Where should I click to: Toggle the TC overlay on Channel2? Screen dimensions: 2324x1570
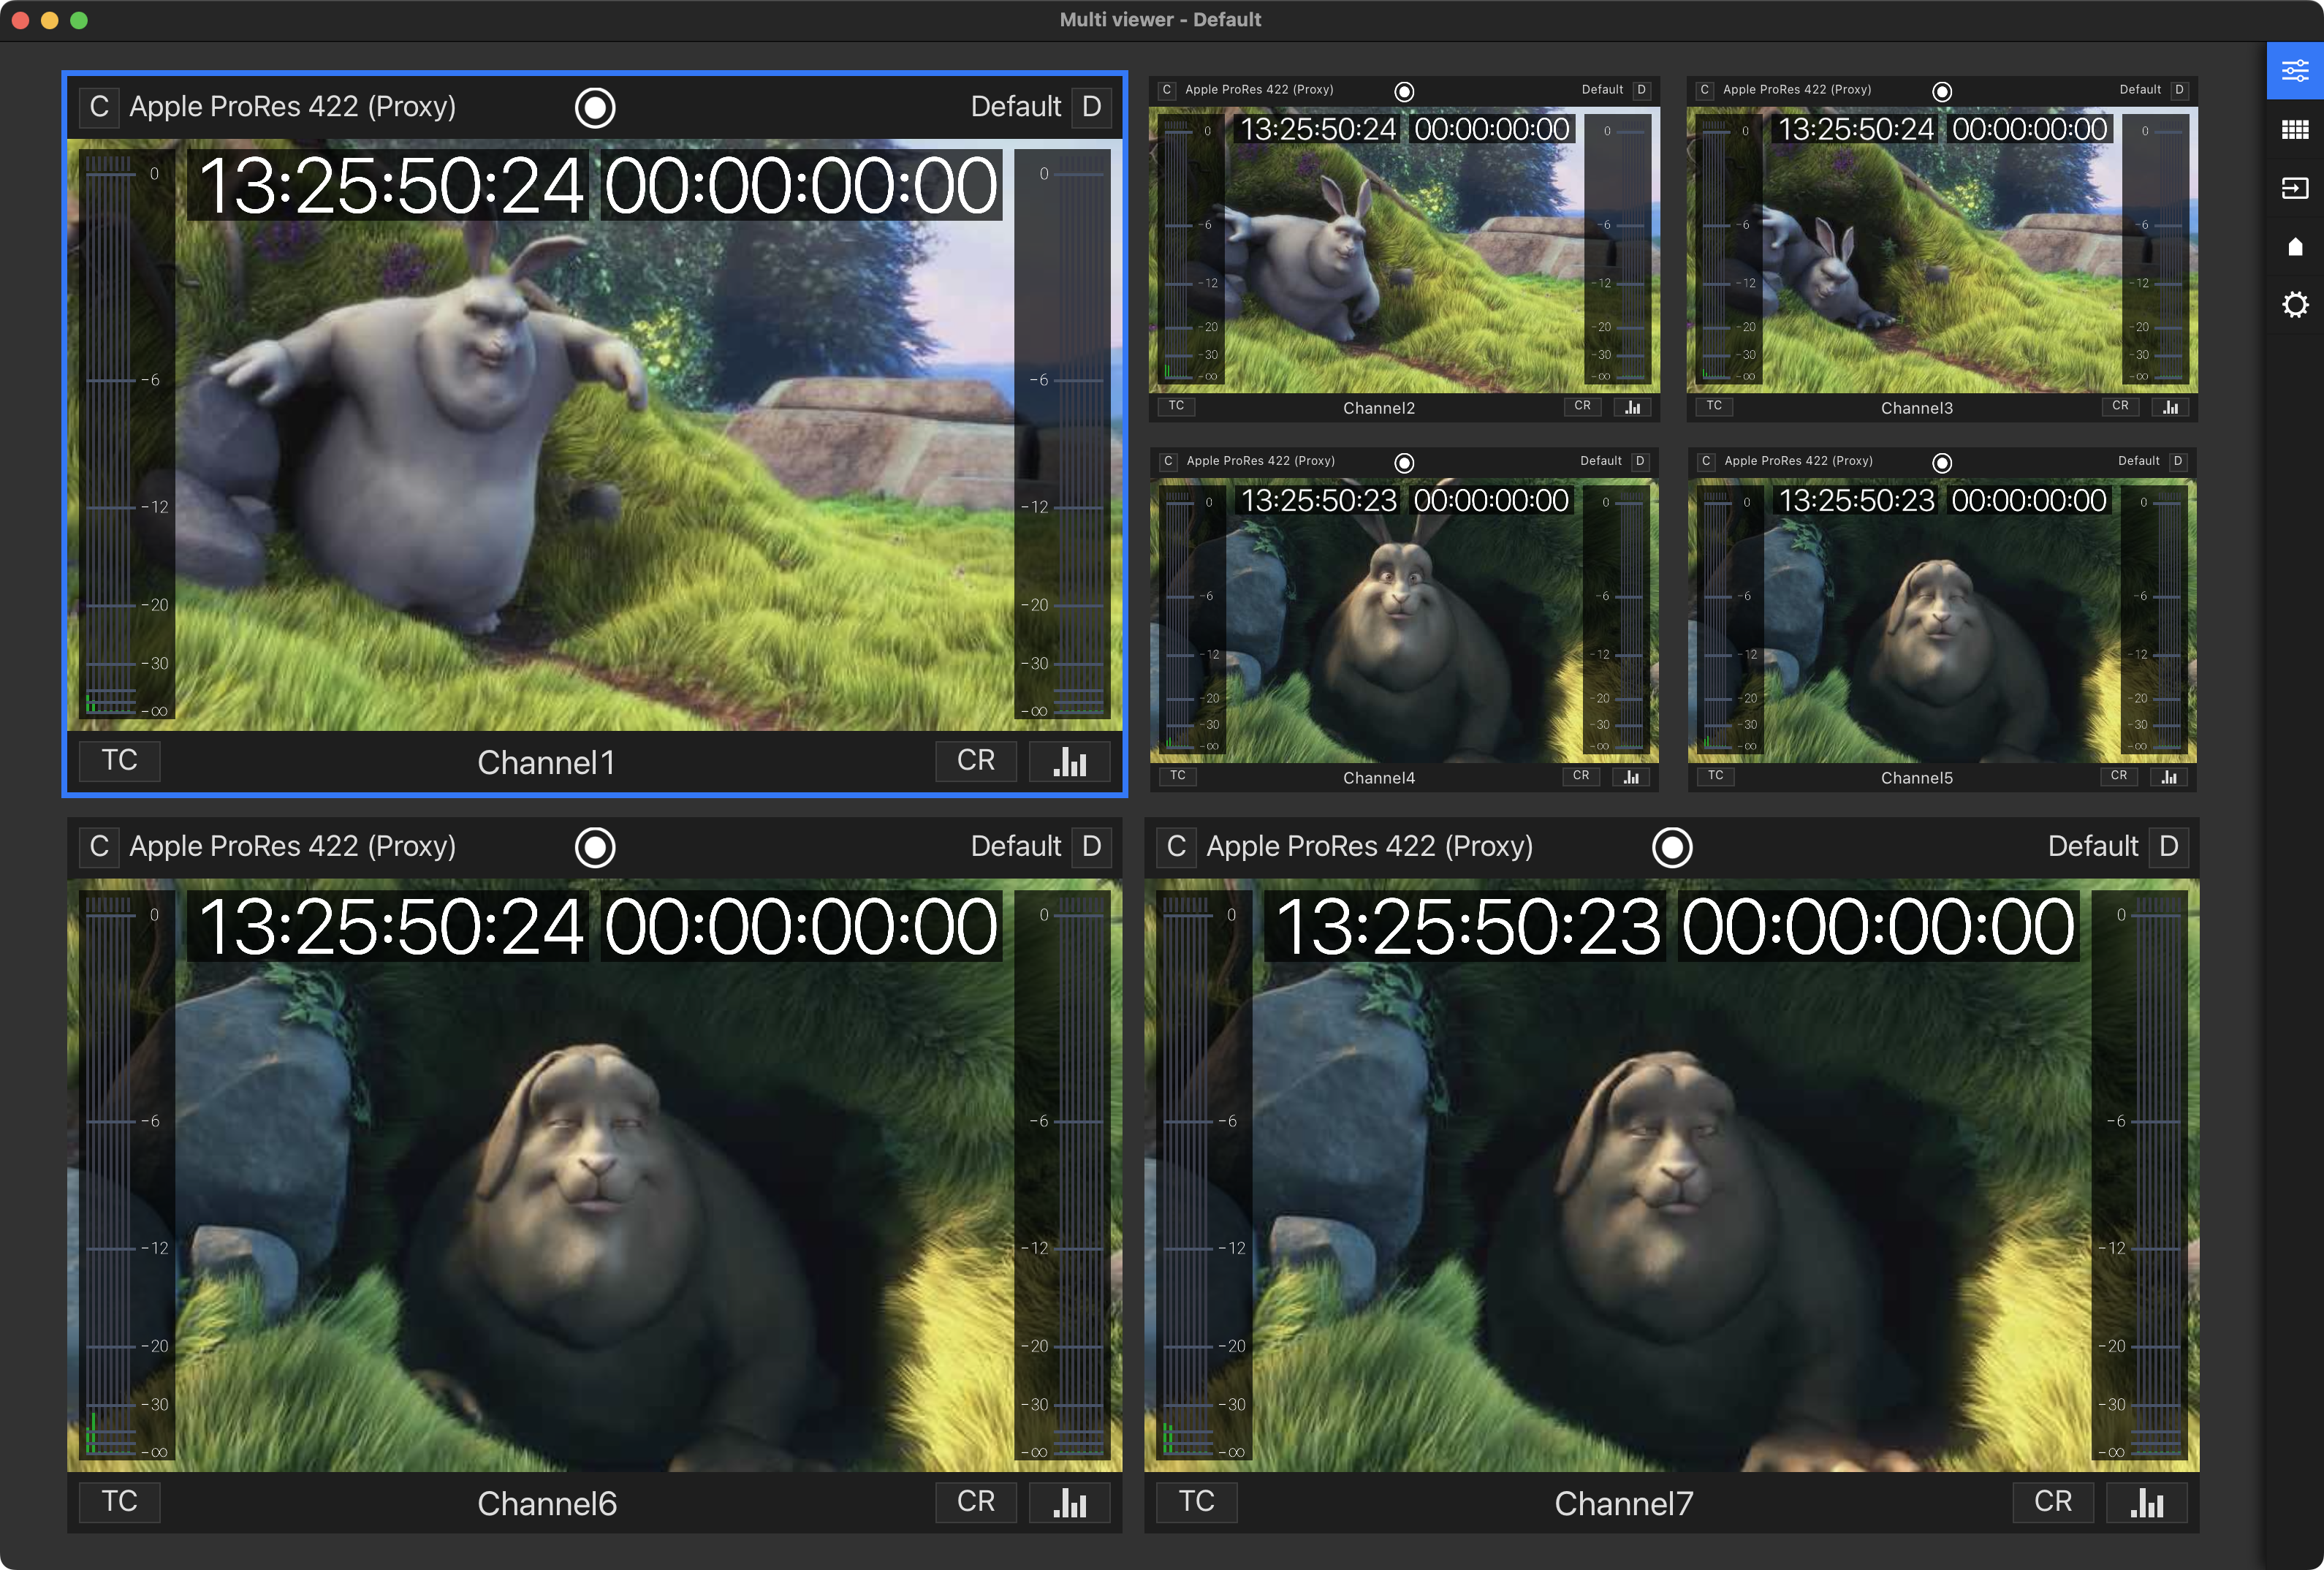[1176, 406]
